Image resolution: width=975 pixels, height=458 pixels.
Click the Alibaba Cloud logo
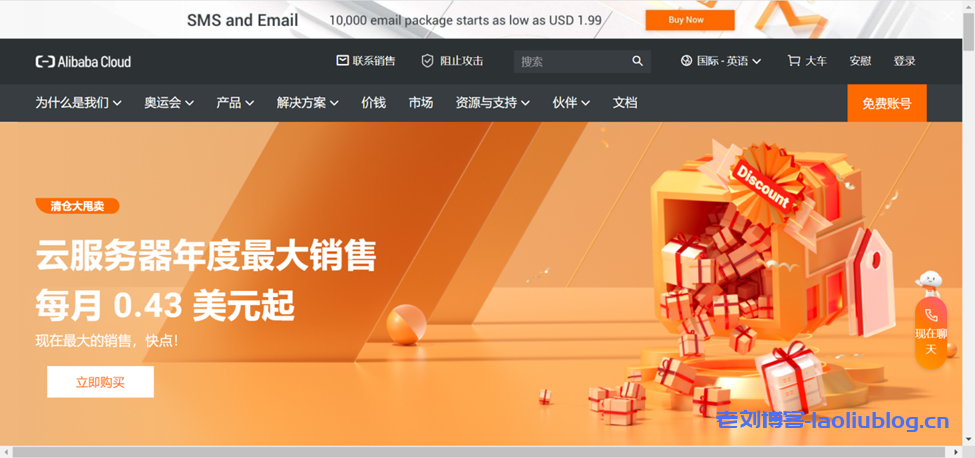pyautogui.click(x=83, y=62)
